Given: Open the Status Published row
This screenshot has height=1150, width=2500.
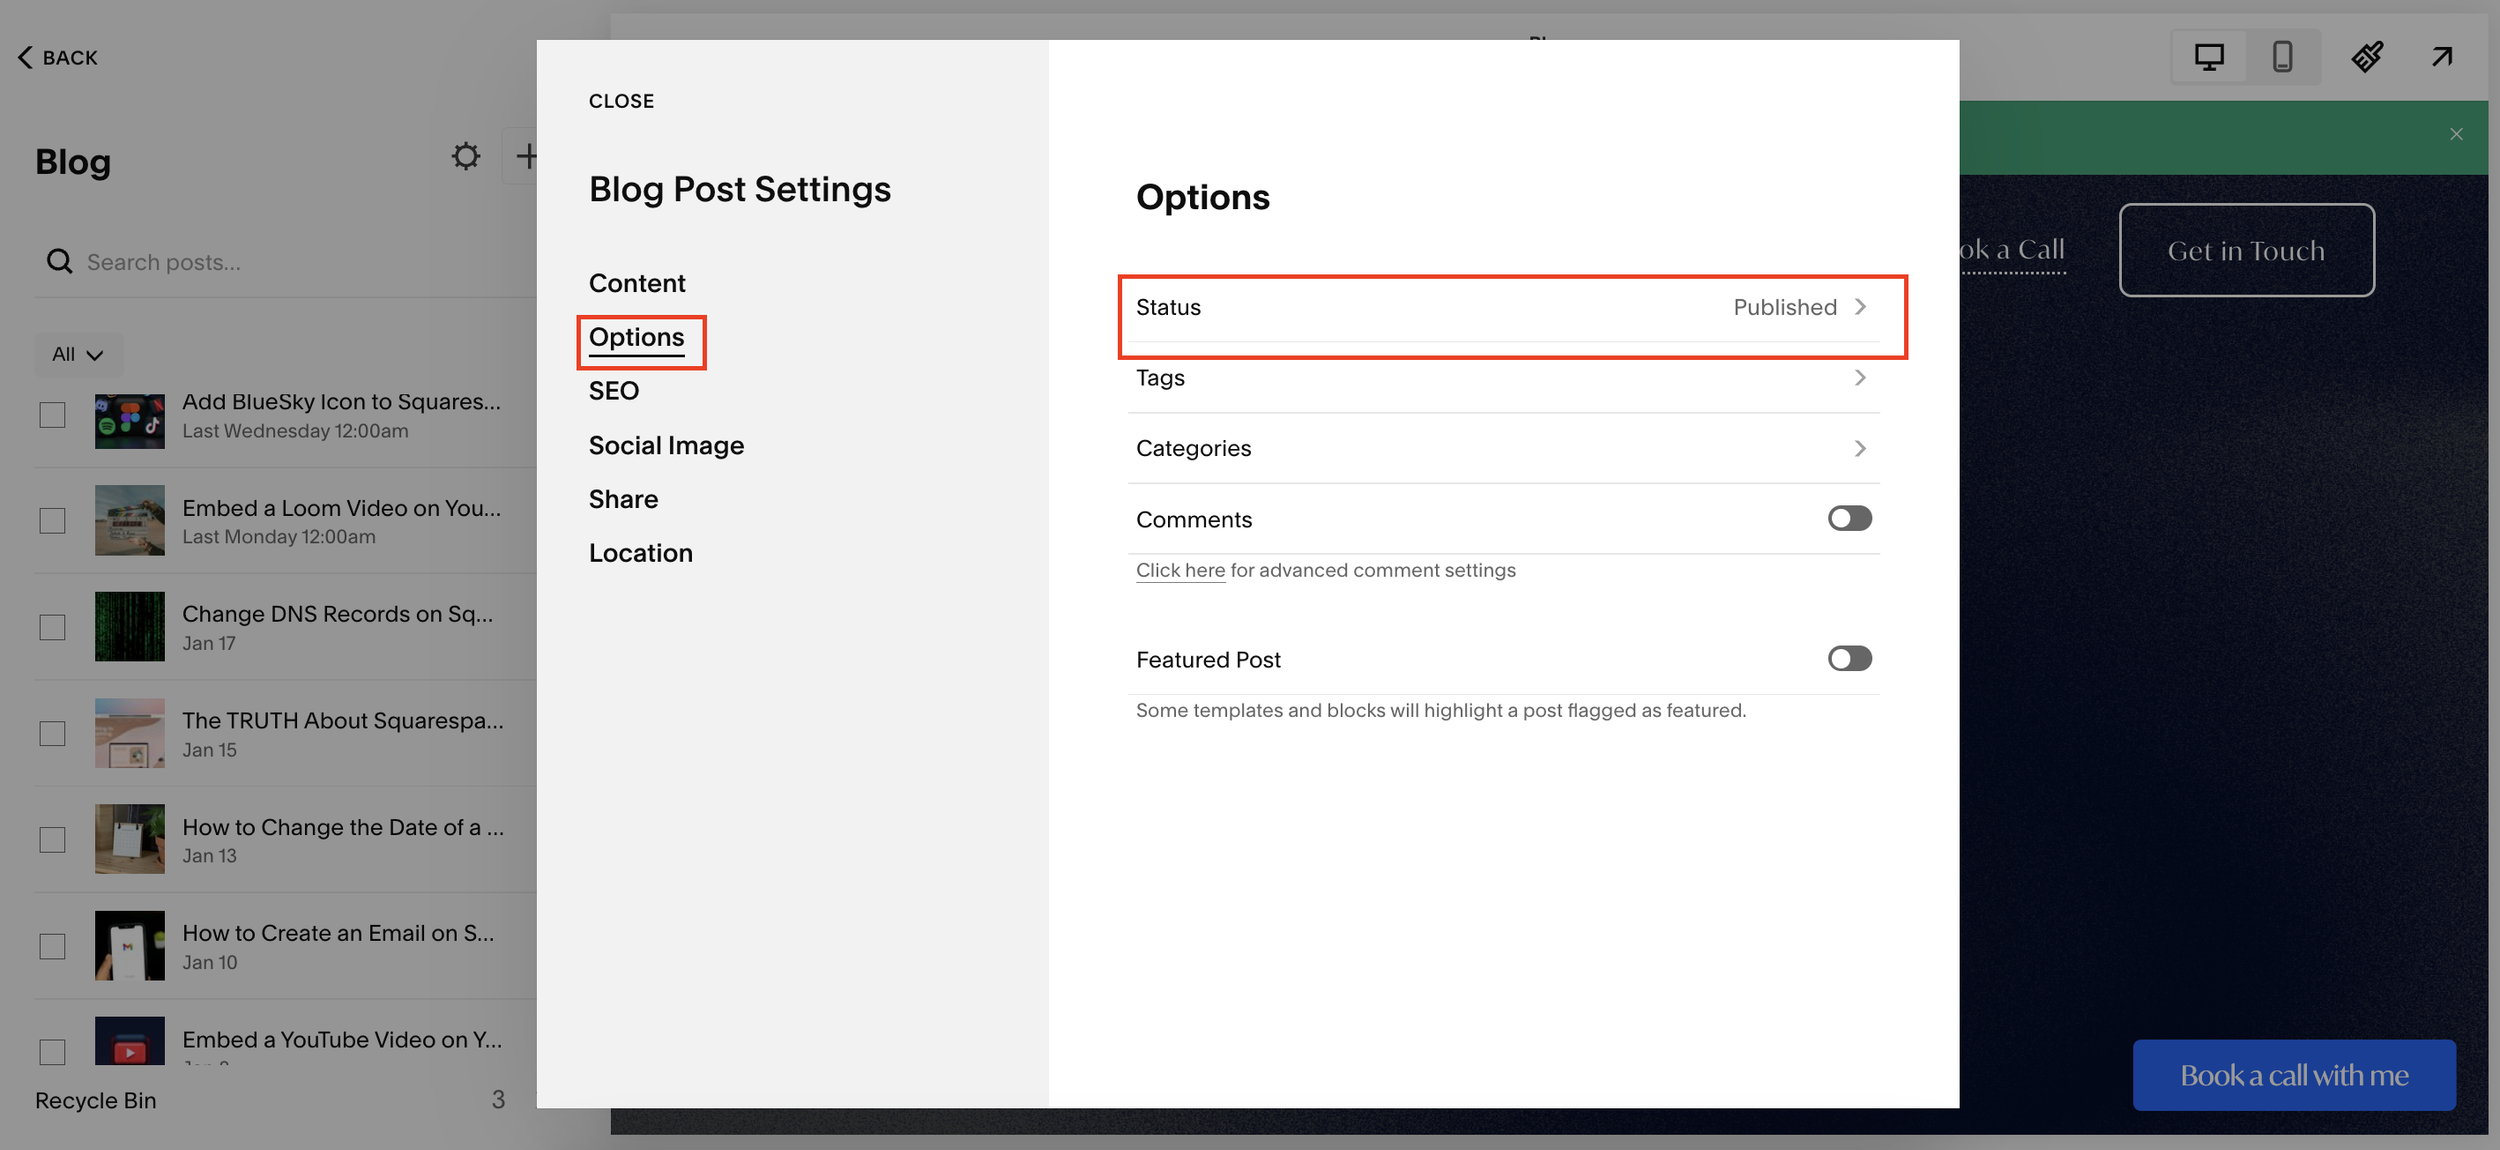Looking at the screenshot, I should pyautogui.click(x=1500, y=307).
